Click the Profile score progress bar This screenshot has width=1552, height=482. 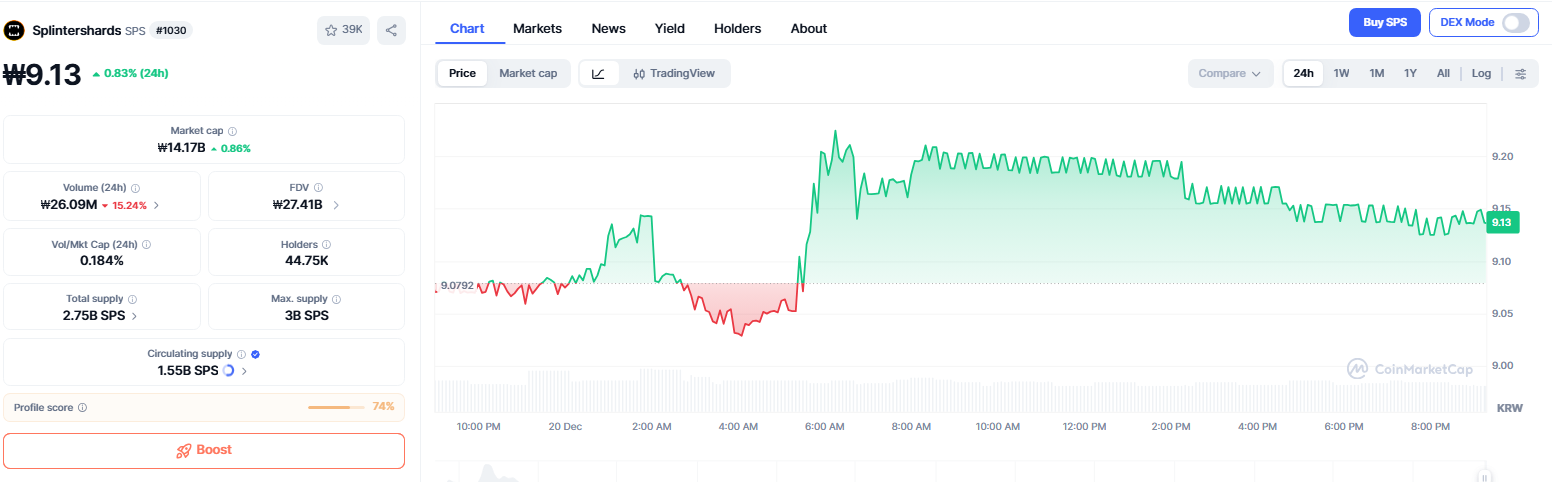click(336, 407)
